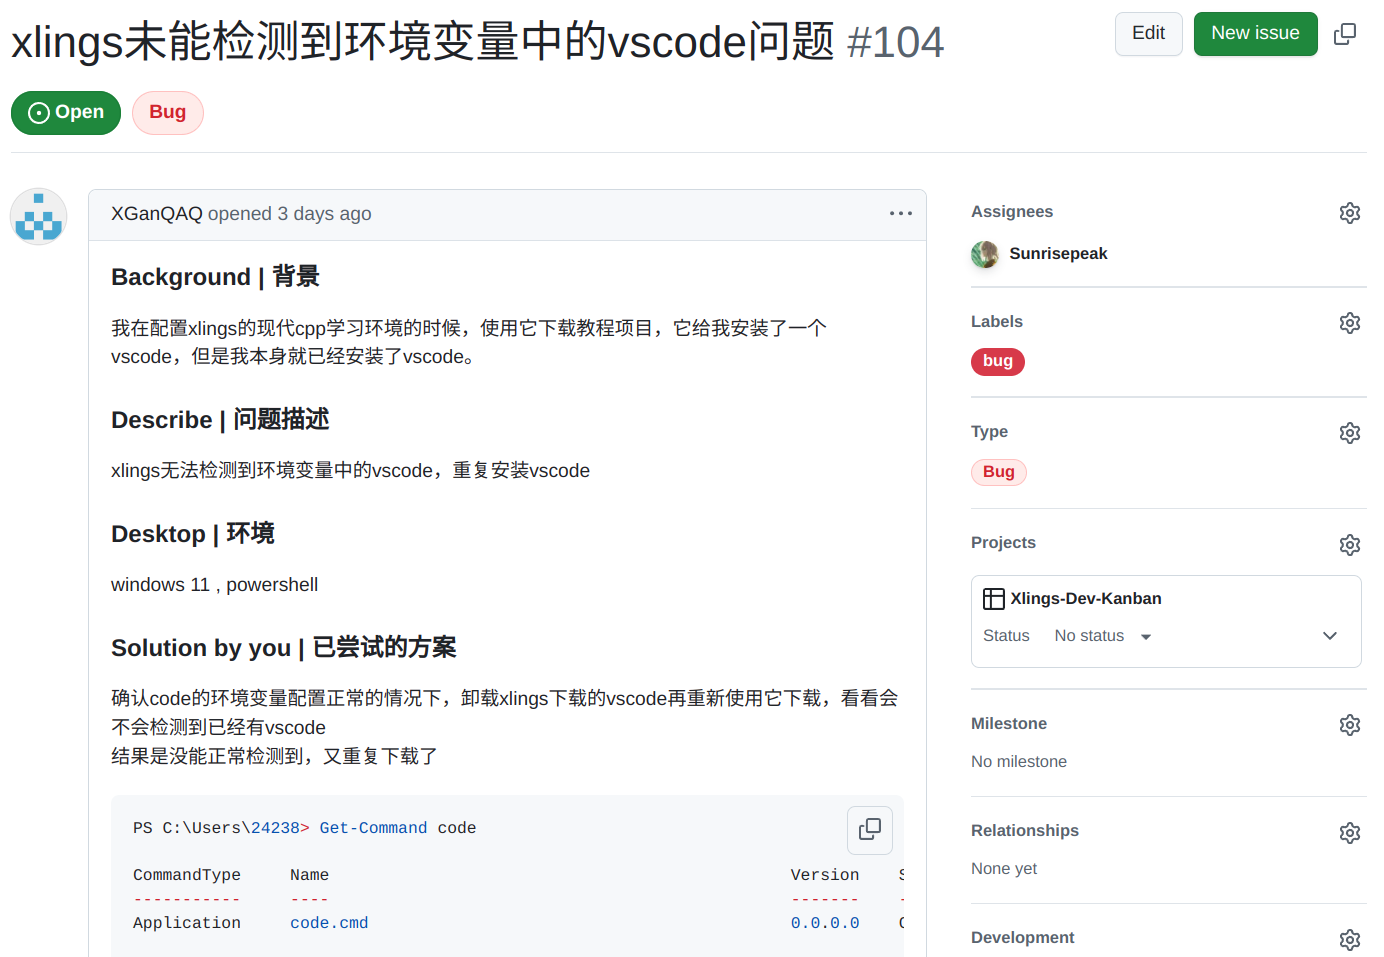The image size is (1384, 957).
Task: Click the 'Status' label in the project card
Action: 1006,636
